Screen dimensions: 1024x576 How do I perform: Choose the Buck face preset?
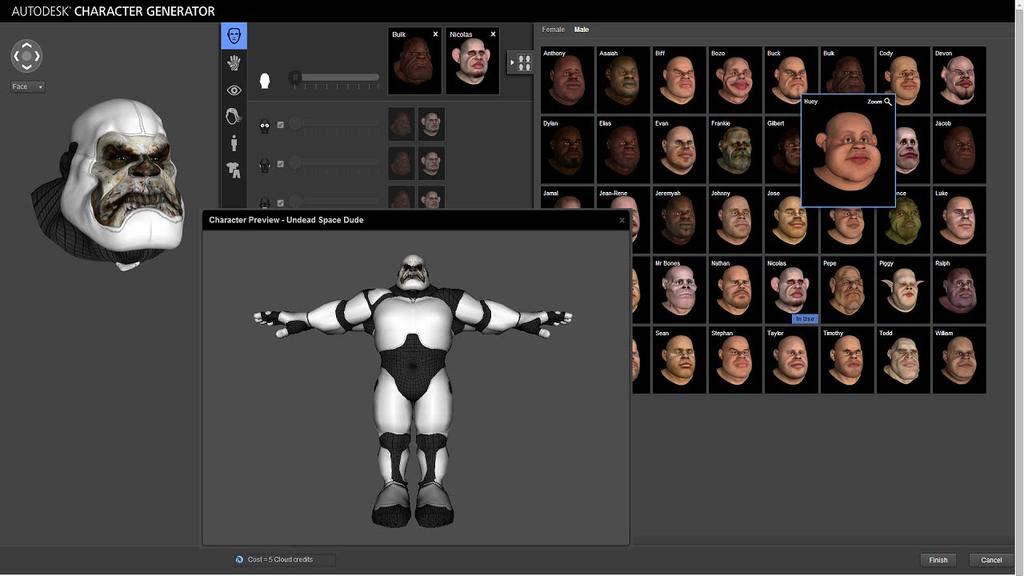tap(791, 80)
